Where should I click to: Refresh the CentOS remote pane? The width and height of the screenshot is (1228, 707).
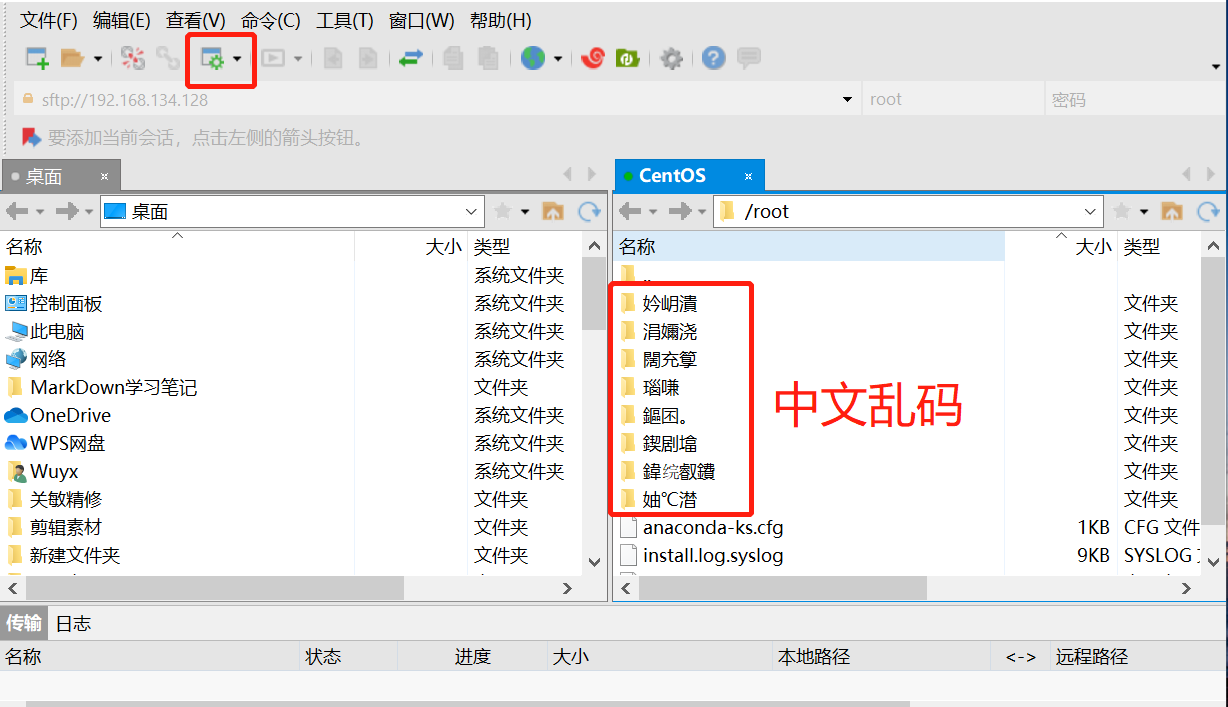(x=1209, y=211)
